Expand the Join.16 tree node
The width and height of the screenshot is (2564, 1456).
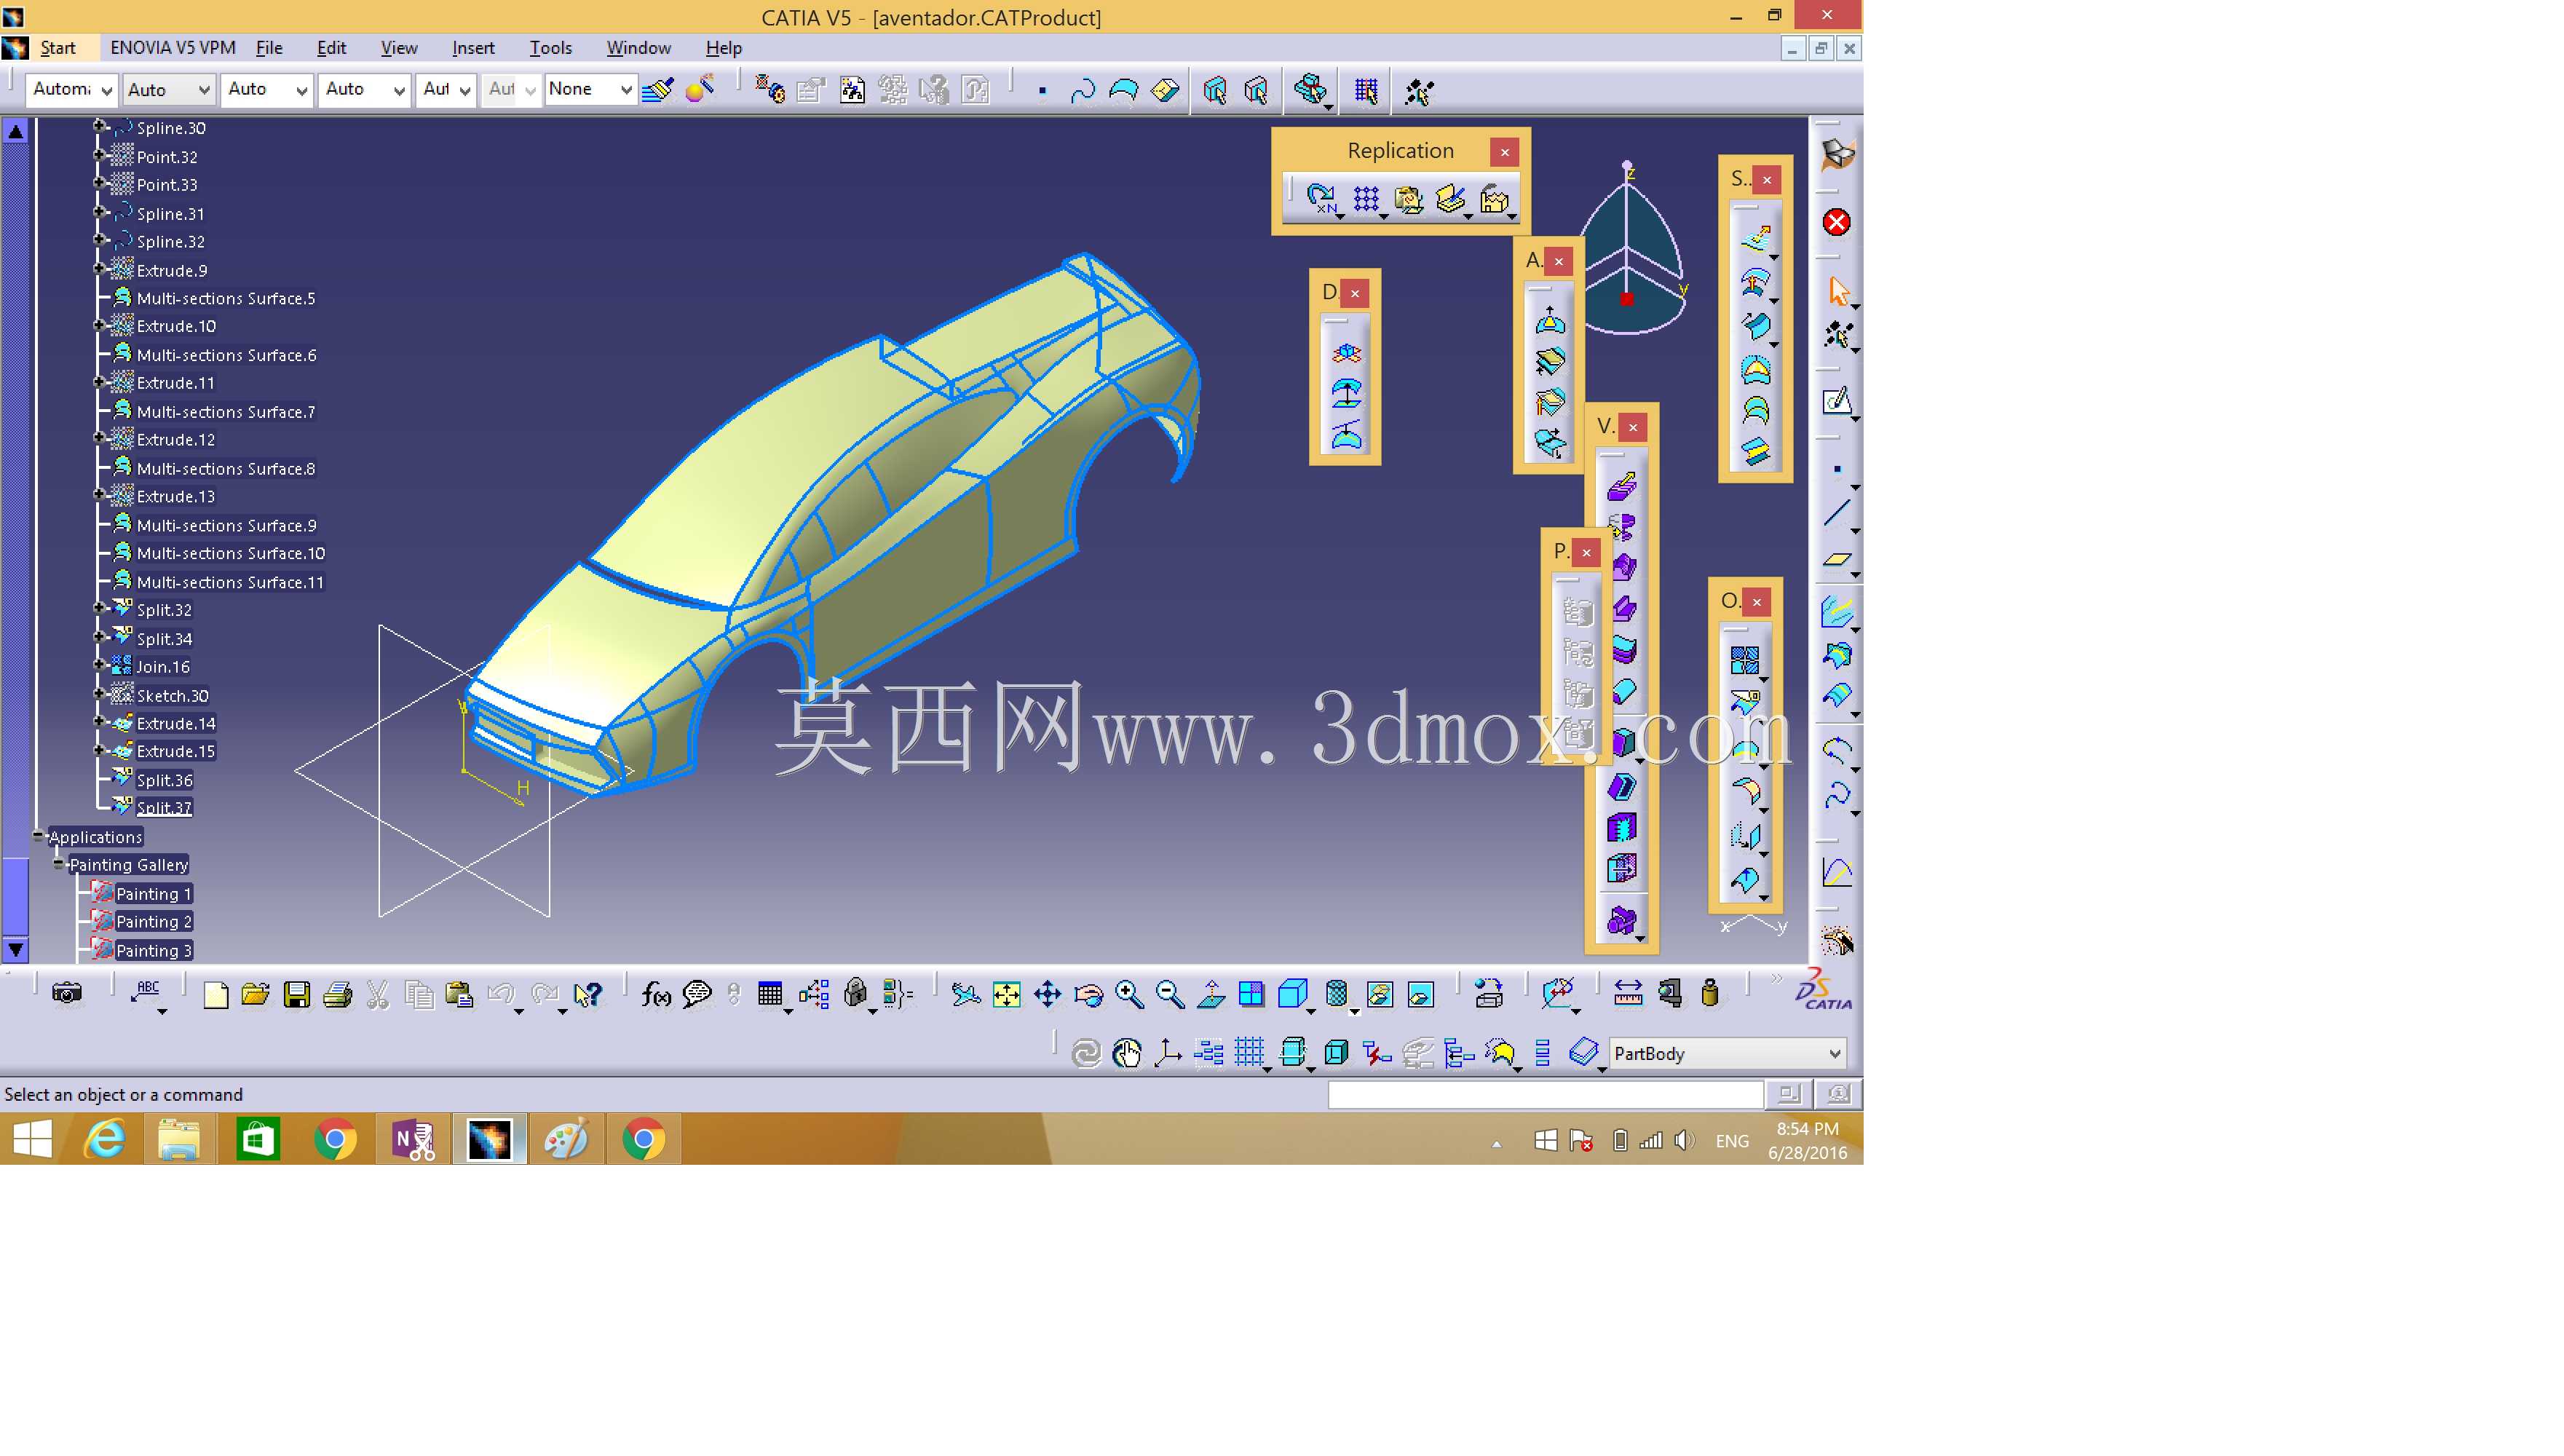(99, 665)
